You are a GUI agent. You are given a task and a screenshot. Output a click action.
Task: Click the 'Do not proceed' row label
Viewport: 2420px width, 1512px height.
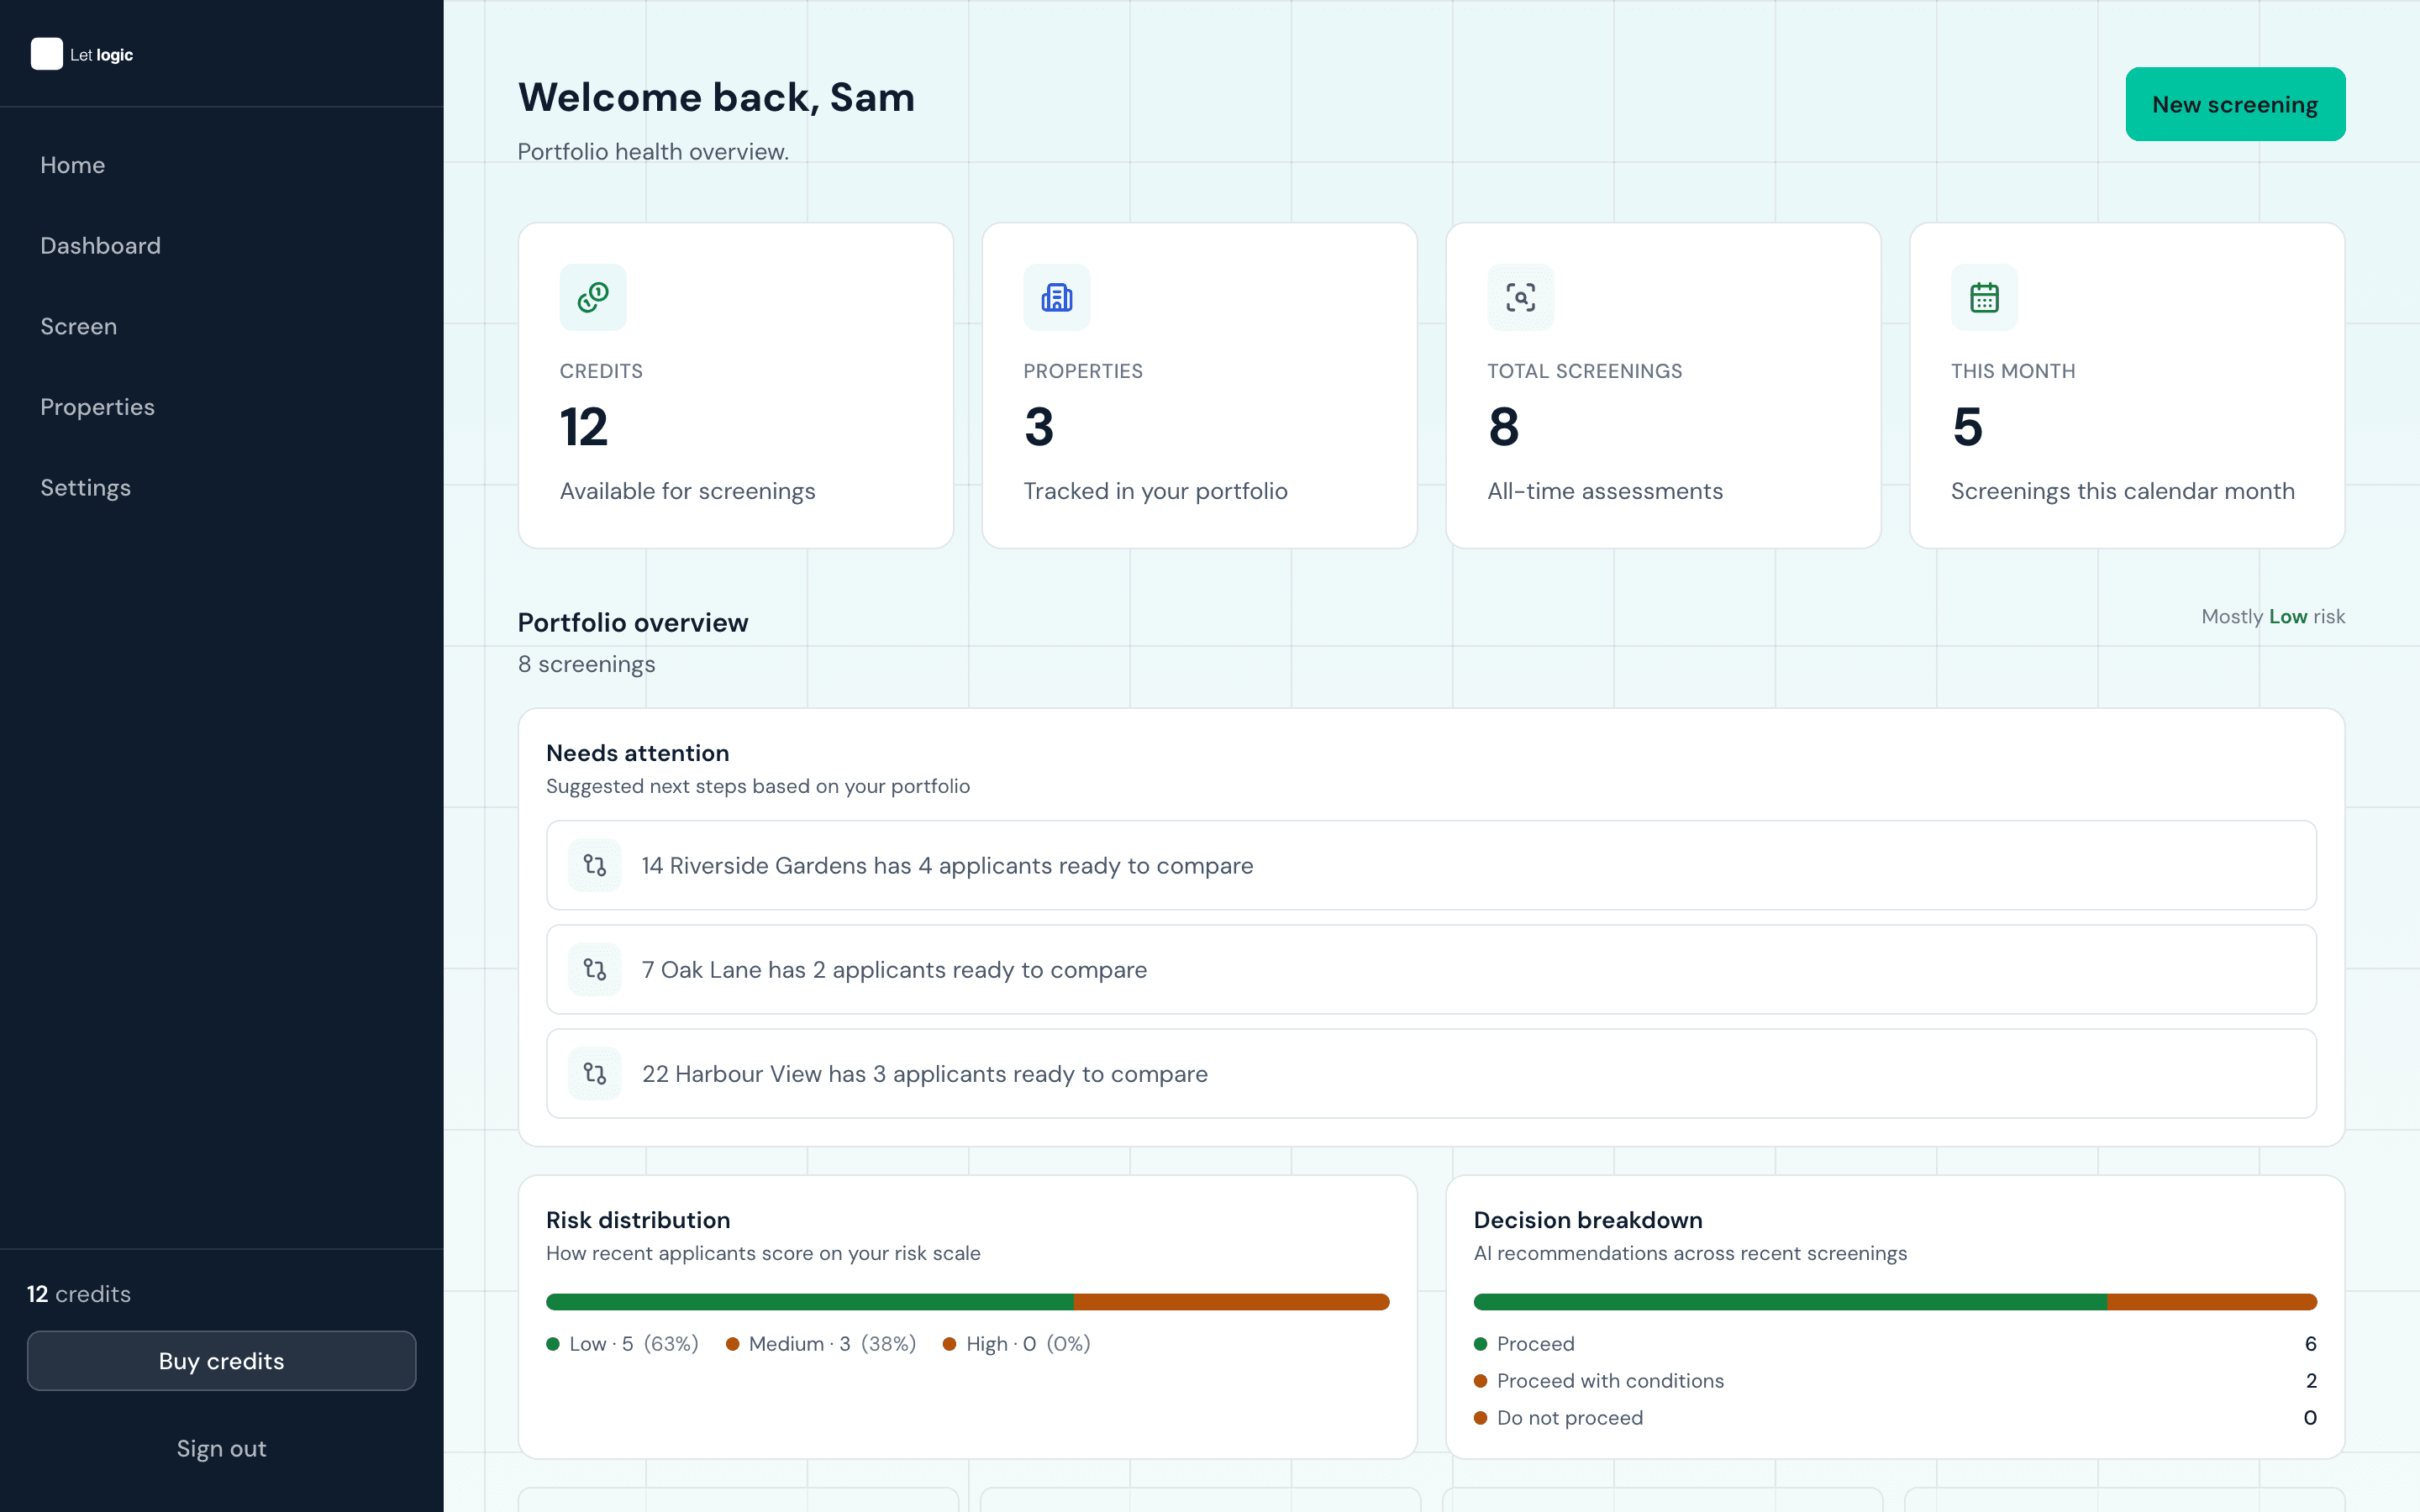(x=1570, y=1418)
